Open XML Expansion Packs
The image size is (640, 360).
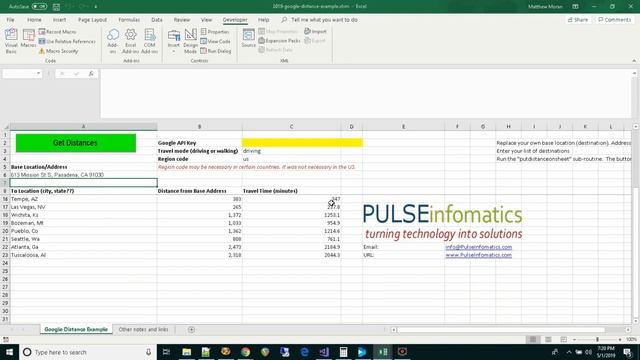click(280, 41)
